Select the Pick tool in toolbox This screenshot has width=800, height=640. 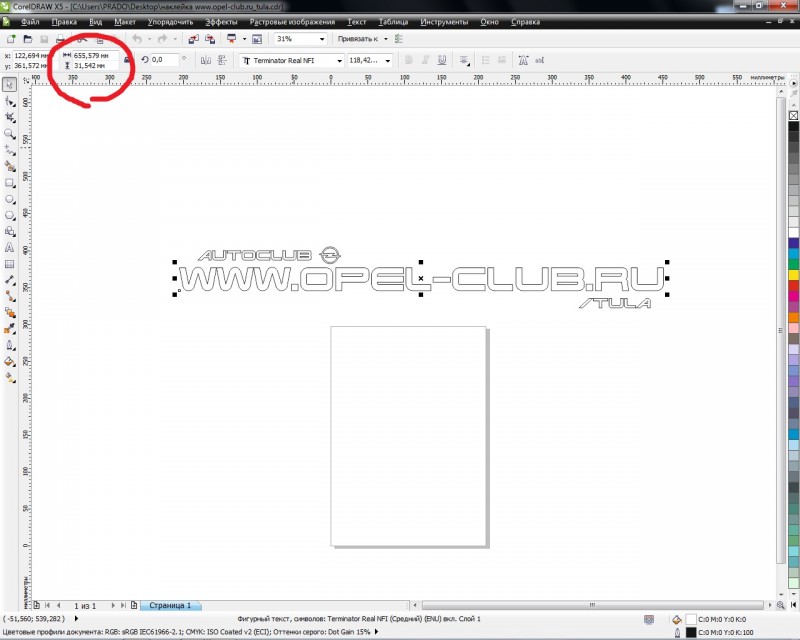9,85
